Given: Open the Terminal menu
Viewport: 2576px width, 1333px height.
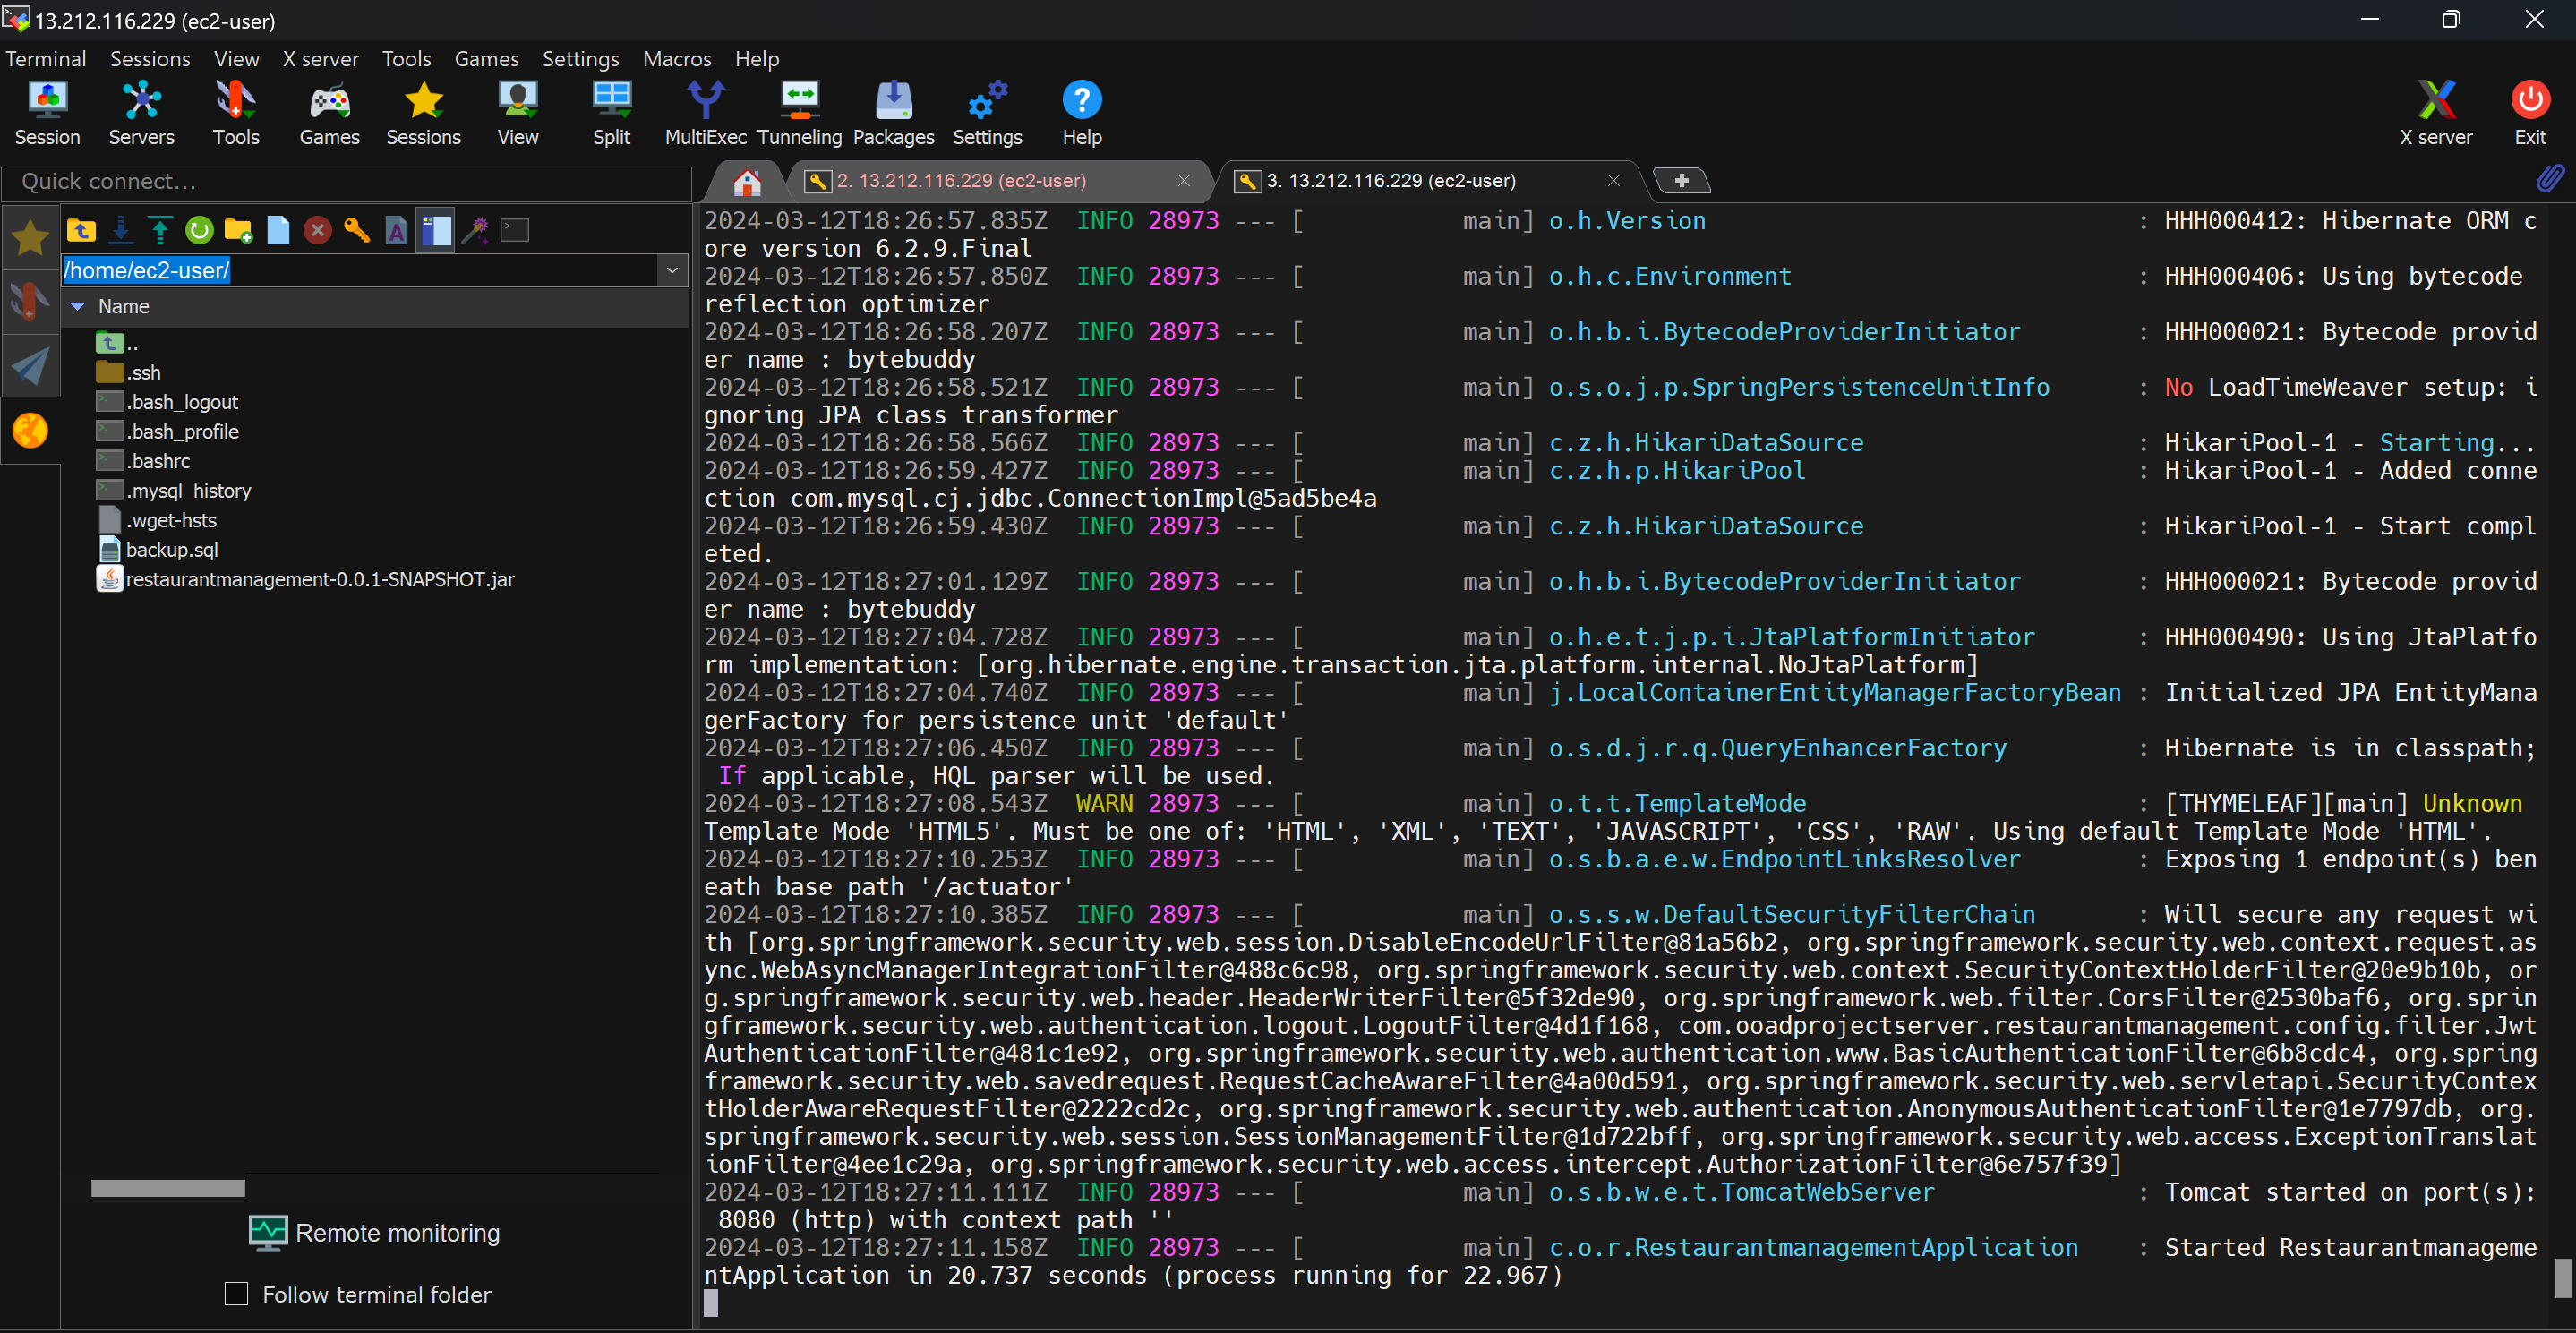Looking at the screenshot, I should [x=46, y=59].
